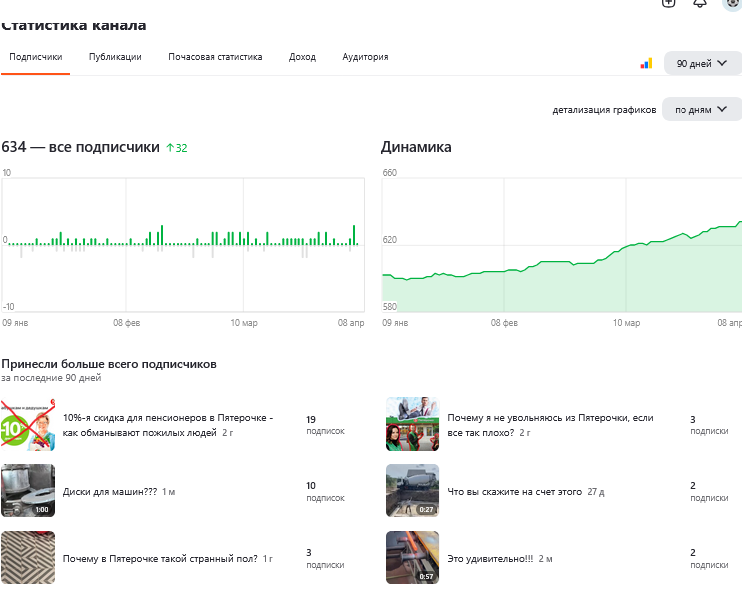Switch to the Доход tab
Image resolution: width=742 pixels, height=600 pixels.
302,57
